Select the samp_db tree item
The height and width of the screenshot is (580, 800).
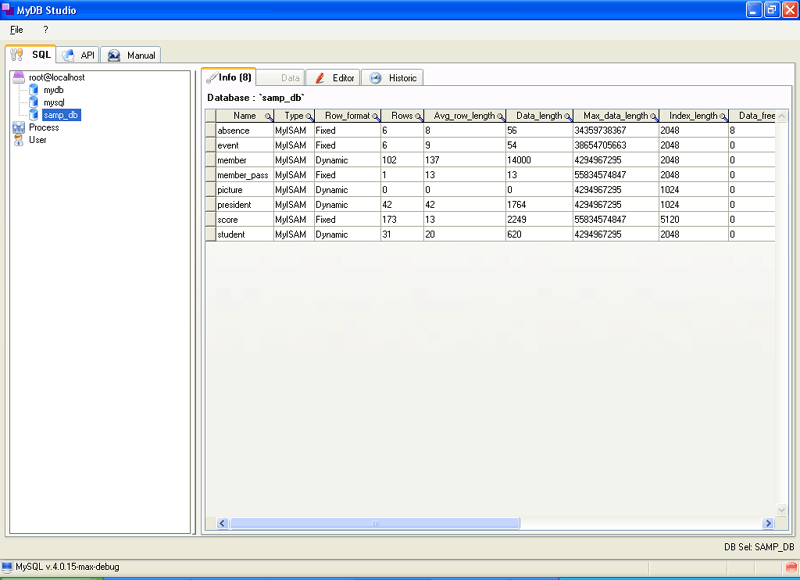tap(61, 115)
